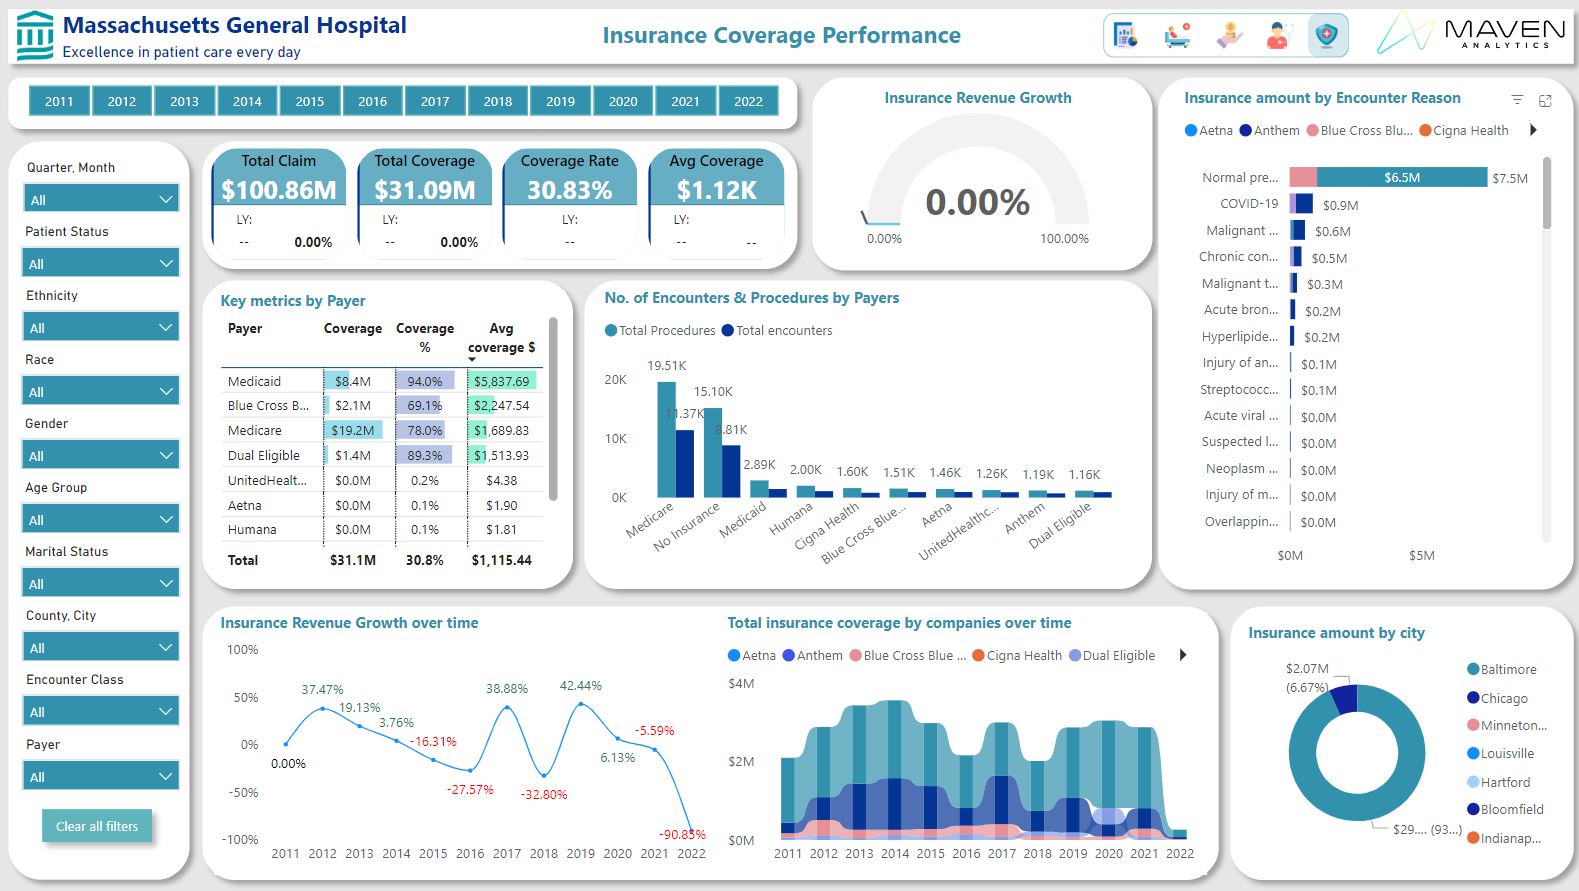Image resolution: width=1579 pixels, height=891 pixels.
Task: Click the Dual Eligible row payer name
Action: coord(263,455)
